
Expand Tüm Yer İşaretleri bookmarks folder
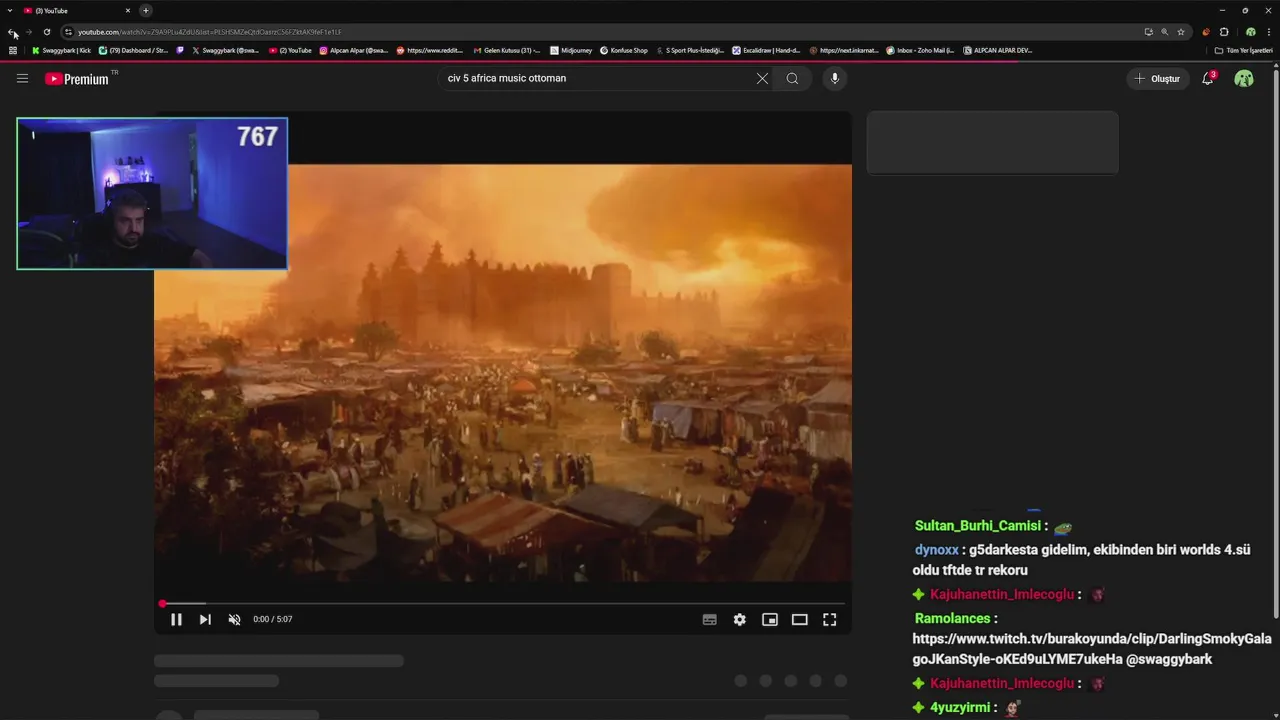click(1243, 50)
